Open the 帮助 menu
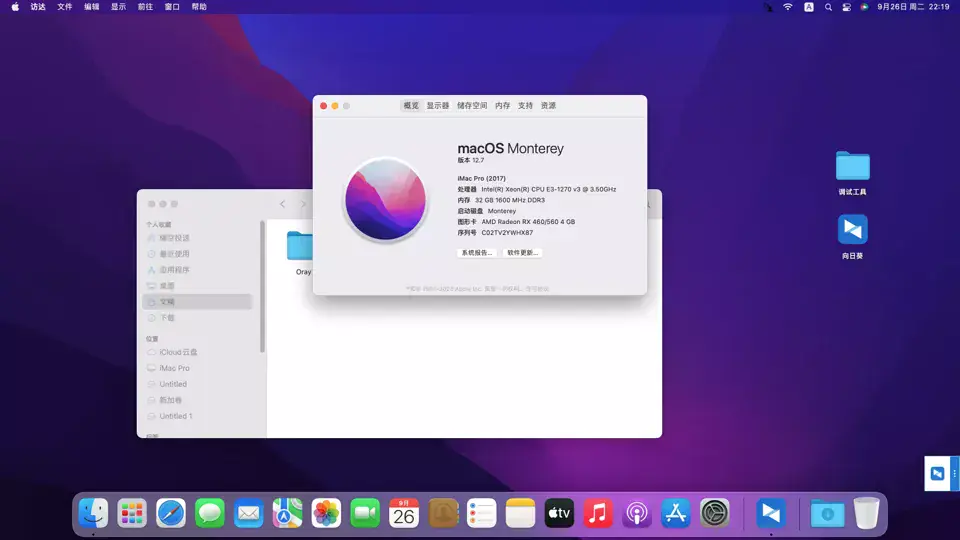 pos(199,7)
